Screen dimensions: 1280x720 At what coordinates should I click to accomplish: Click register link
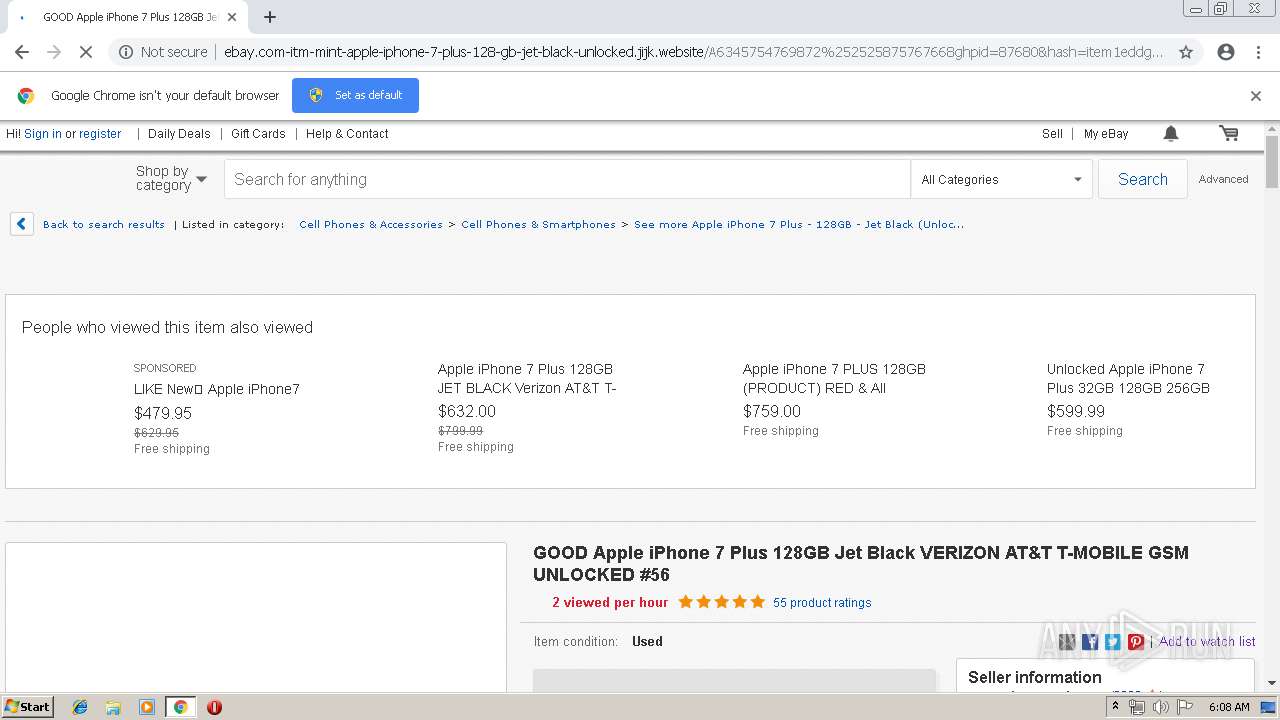[100, 133]
